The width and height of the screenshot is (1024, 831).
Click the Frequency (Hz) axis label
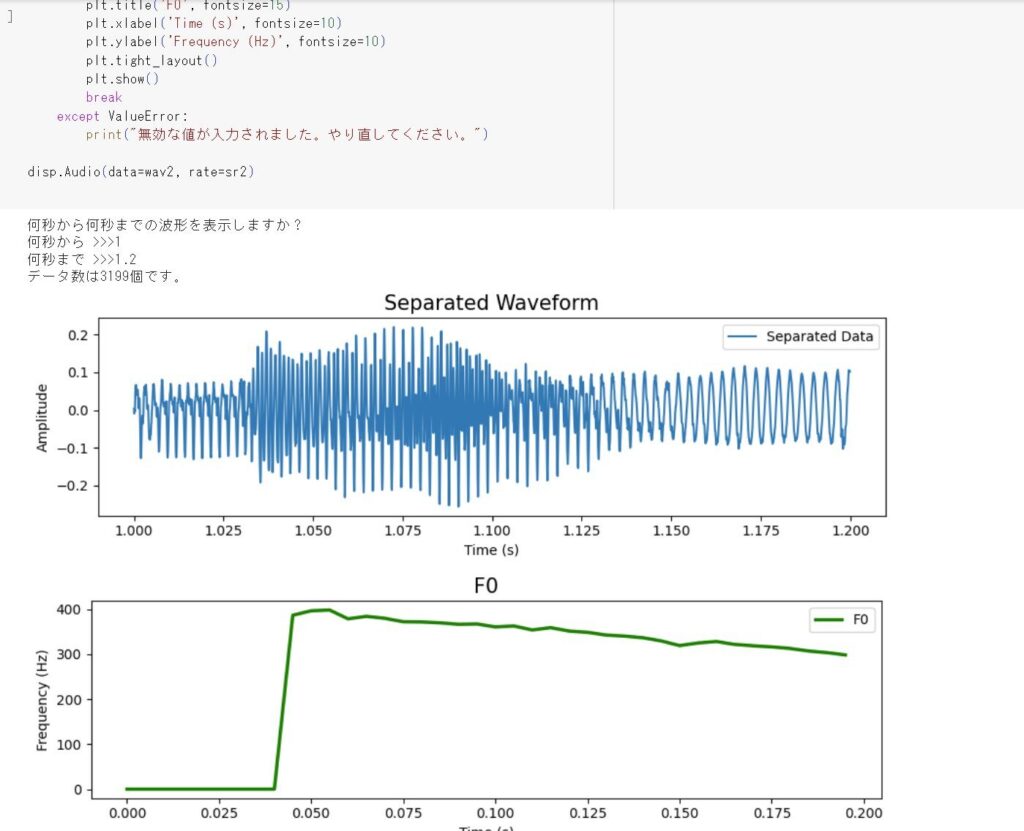[x=42, y=700]
